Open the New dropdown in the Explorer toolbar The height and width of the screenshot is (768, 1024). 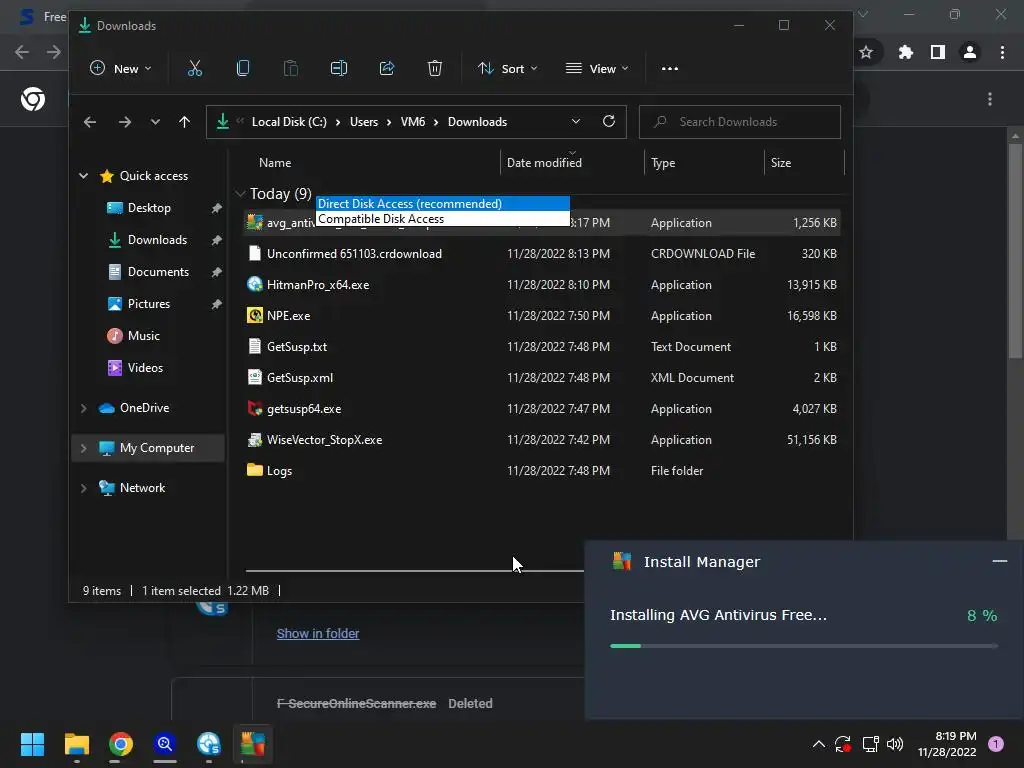tap(121, 69)
